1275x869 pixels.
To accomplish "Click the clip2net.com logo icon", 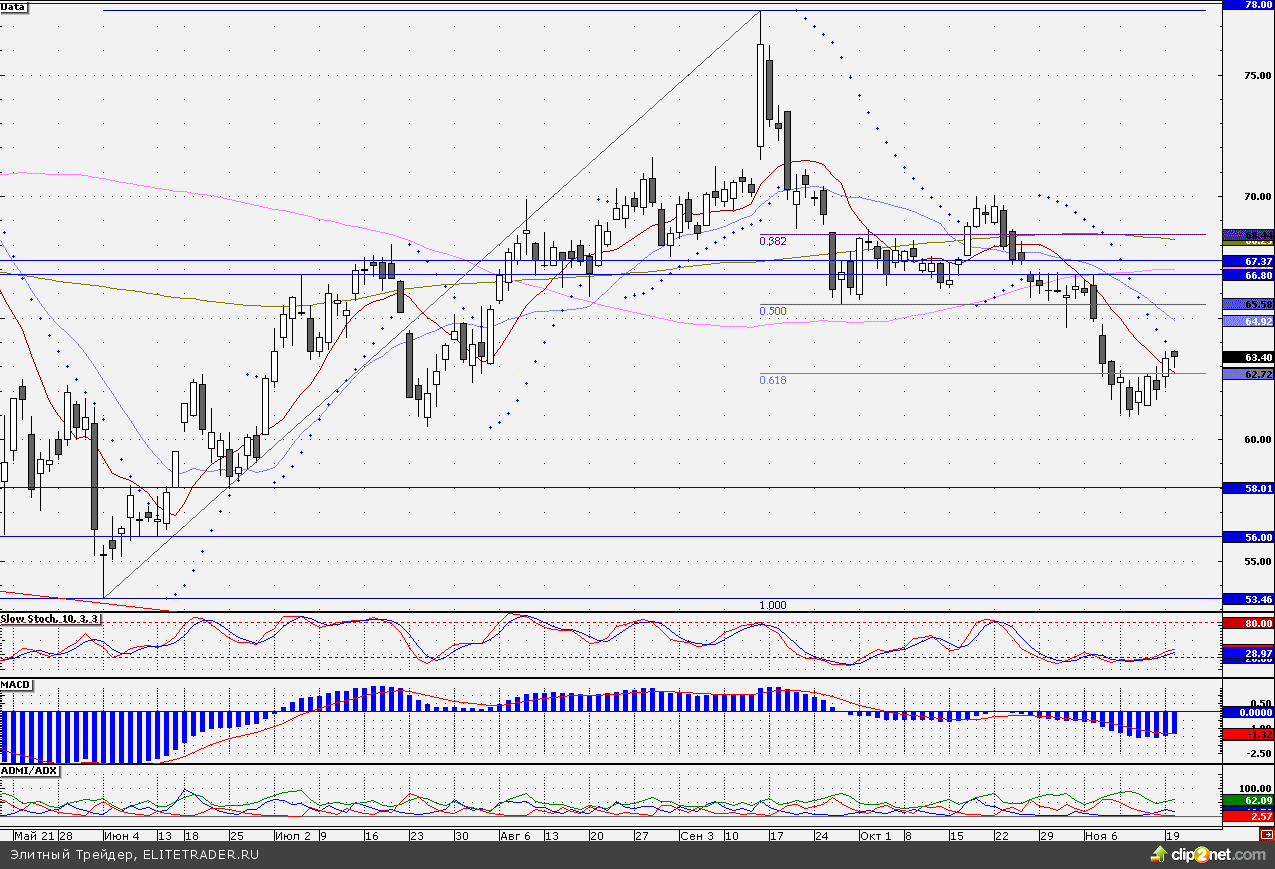I will point(1159,855).
